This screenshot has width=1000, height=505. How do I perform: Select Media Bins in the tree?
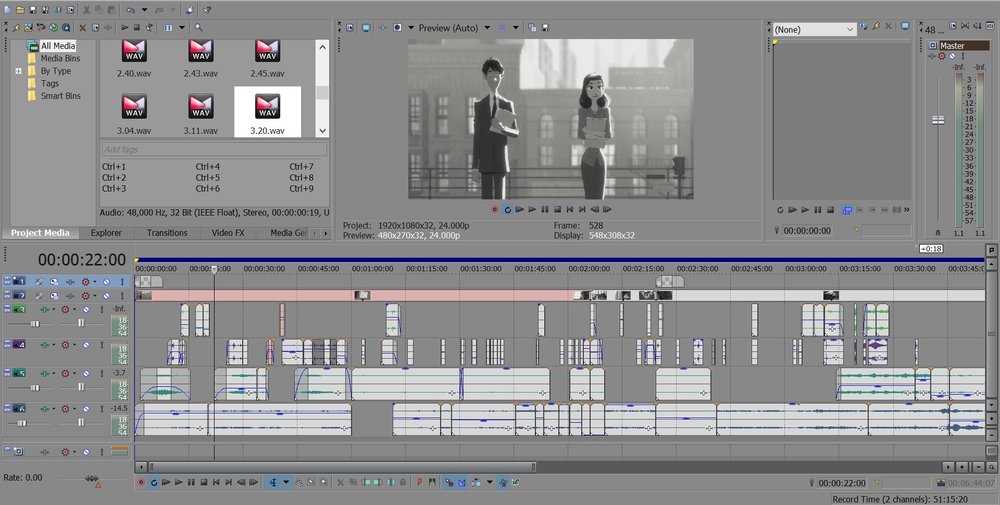click(61, 58)
